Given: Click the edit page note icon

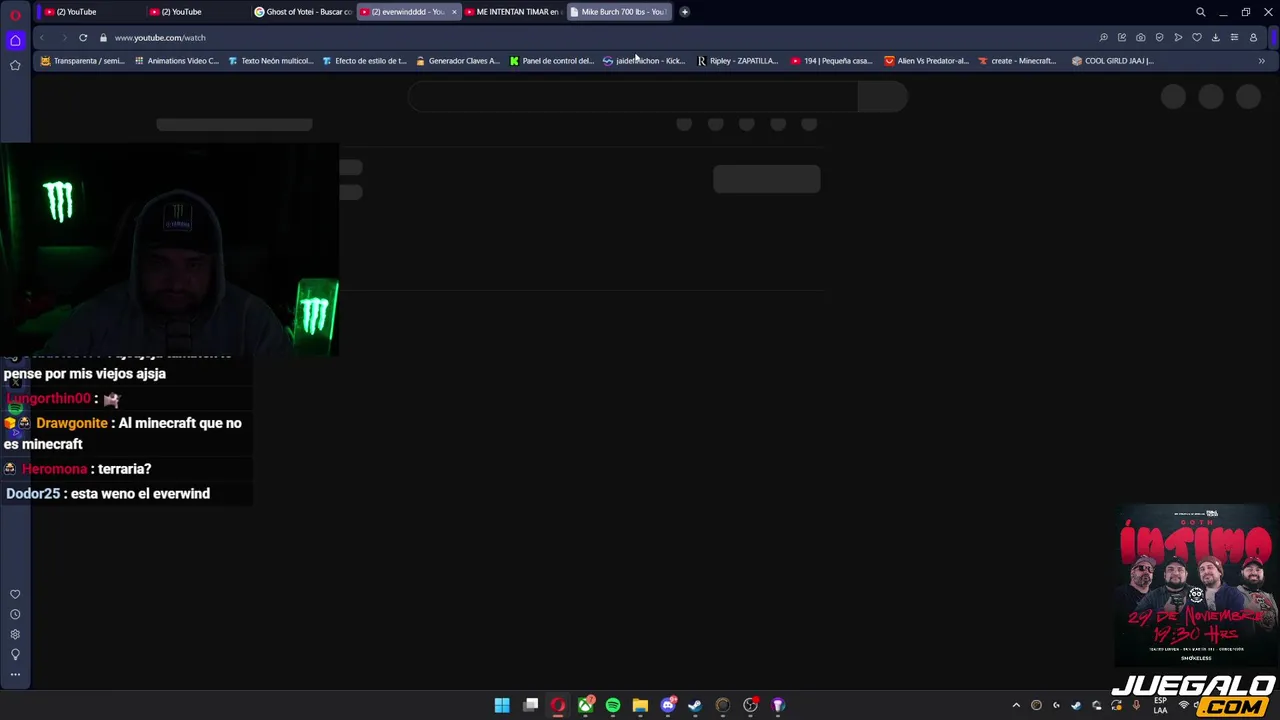Looking at the screenshot, I should point(1122,38).
